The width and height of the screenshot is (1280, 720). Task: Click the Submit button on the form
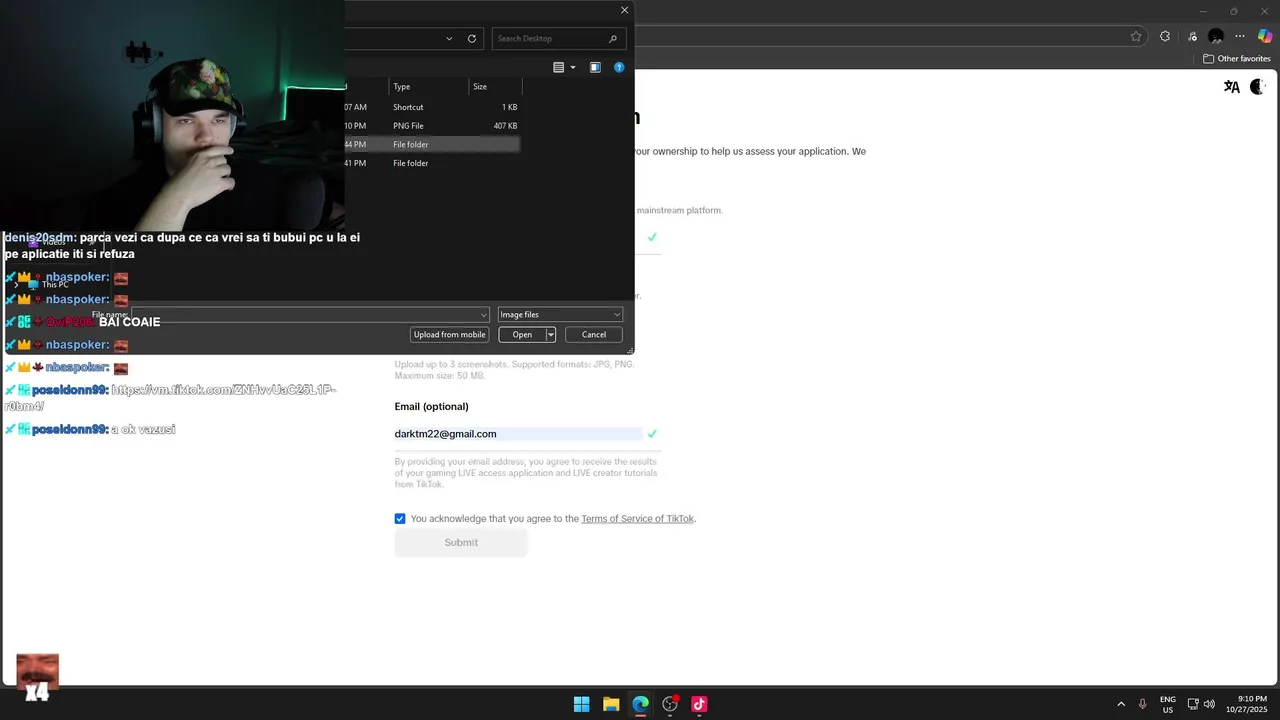(x=461, y=543)
